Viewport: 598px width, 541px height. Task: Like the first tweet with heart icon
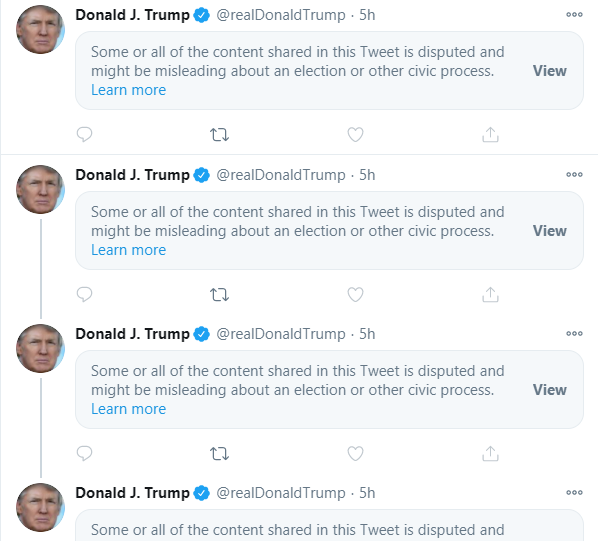[355, 135]
